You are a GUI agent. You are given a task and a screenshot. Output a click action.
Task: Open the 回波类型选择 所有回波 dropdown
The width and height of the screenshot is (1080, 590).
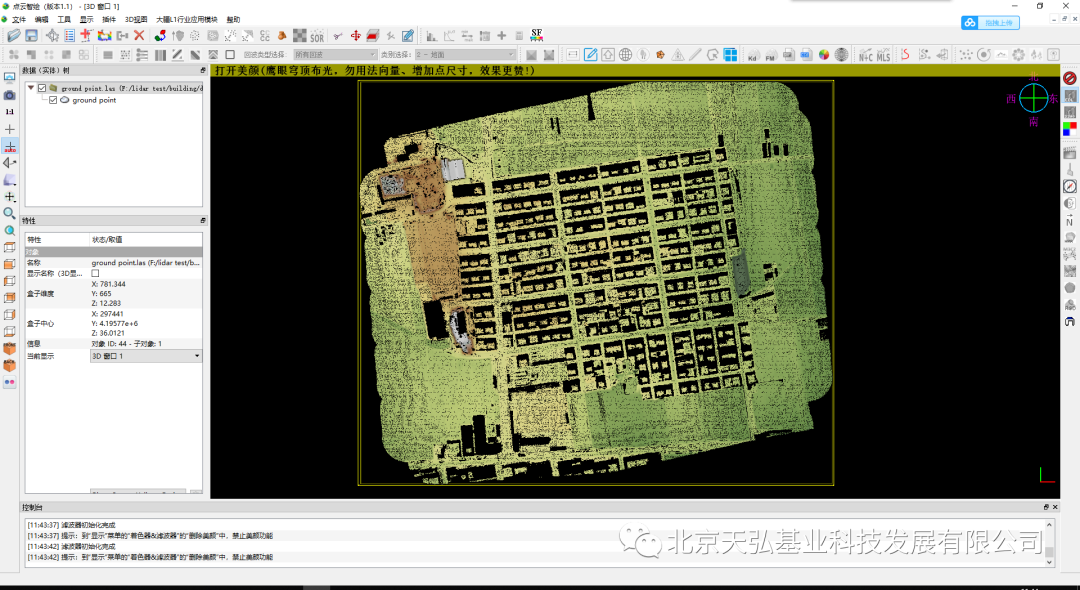coord(335,54)
